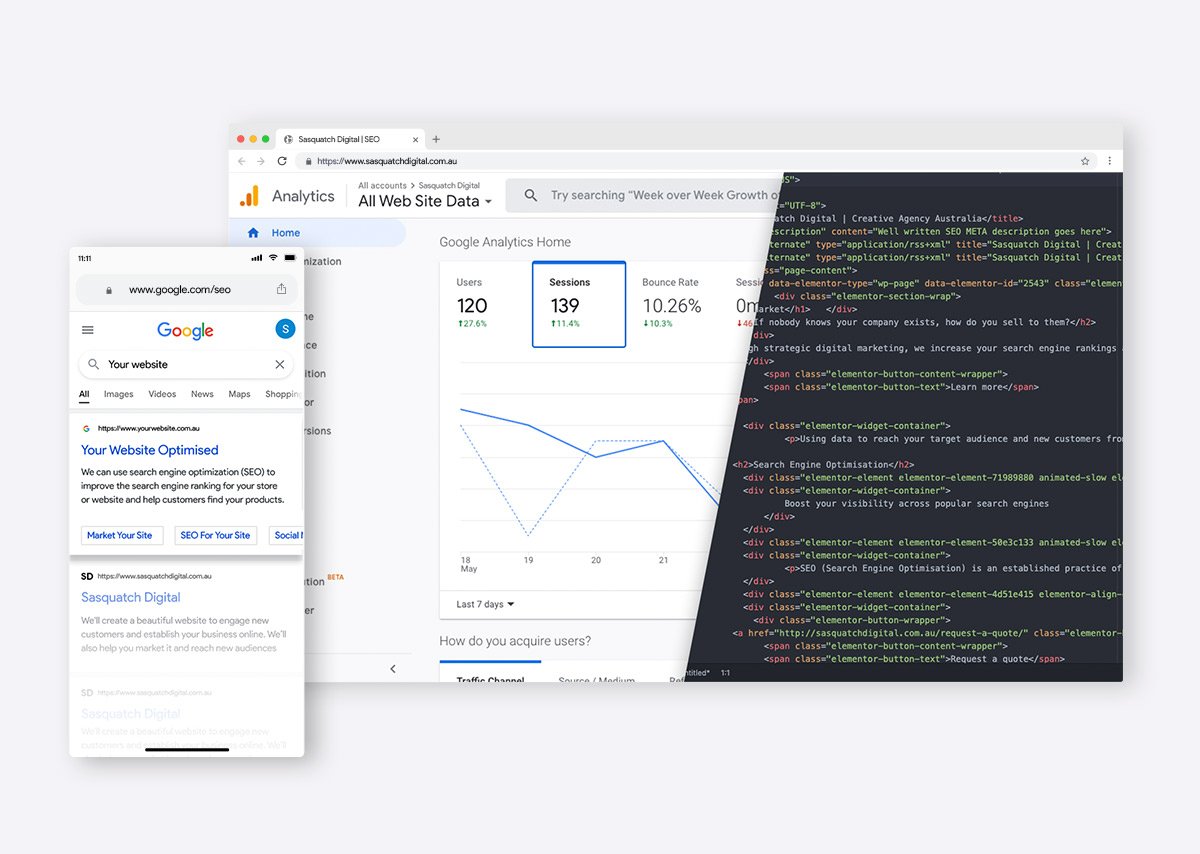Open the Sasquatch Digital search result
This screenshot has width=1200, height=854.
coord(131,597)
